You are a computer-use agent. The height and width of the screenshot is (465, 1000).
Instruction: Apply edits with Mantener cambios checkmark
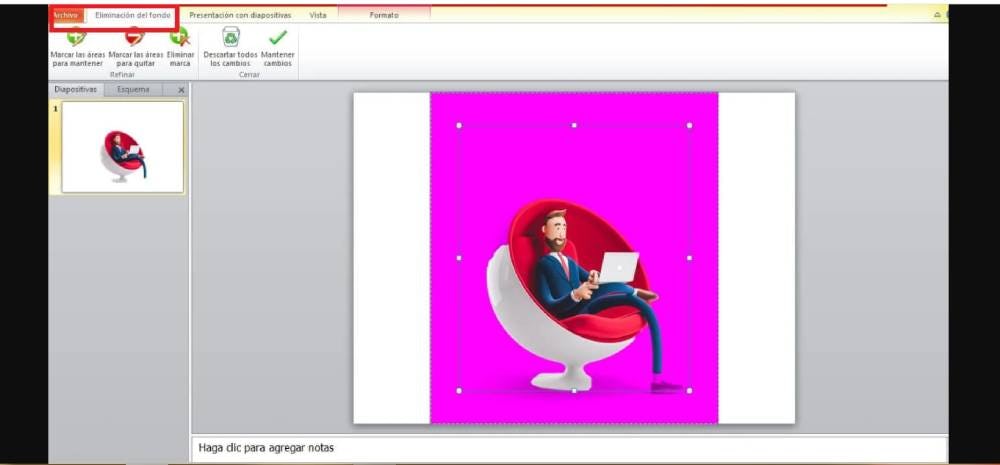tap(277, 38)
